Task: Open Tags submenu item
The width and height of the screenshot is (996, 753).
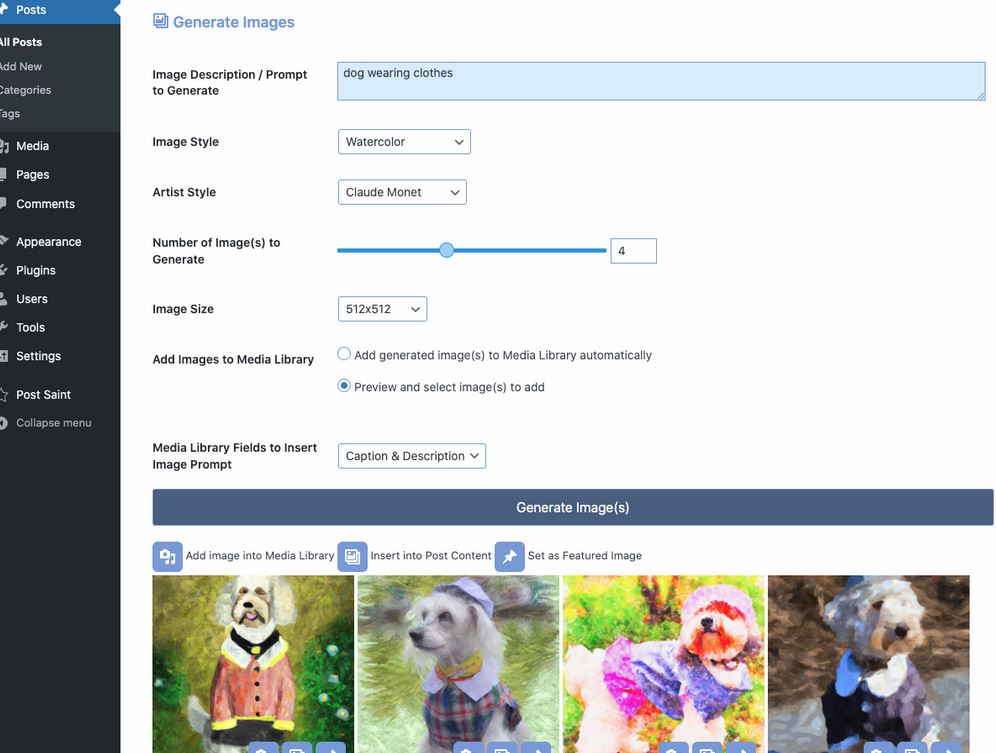Action: (x=10, y=114)
